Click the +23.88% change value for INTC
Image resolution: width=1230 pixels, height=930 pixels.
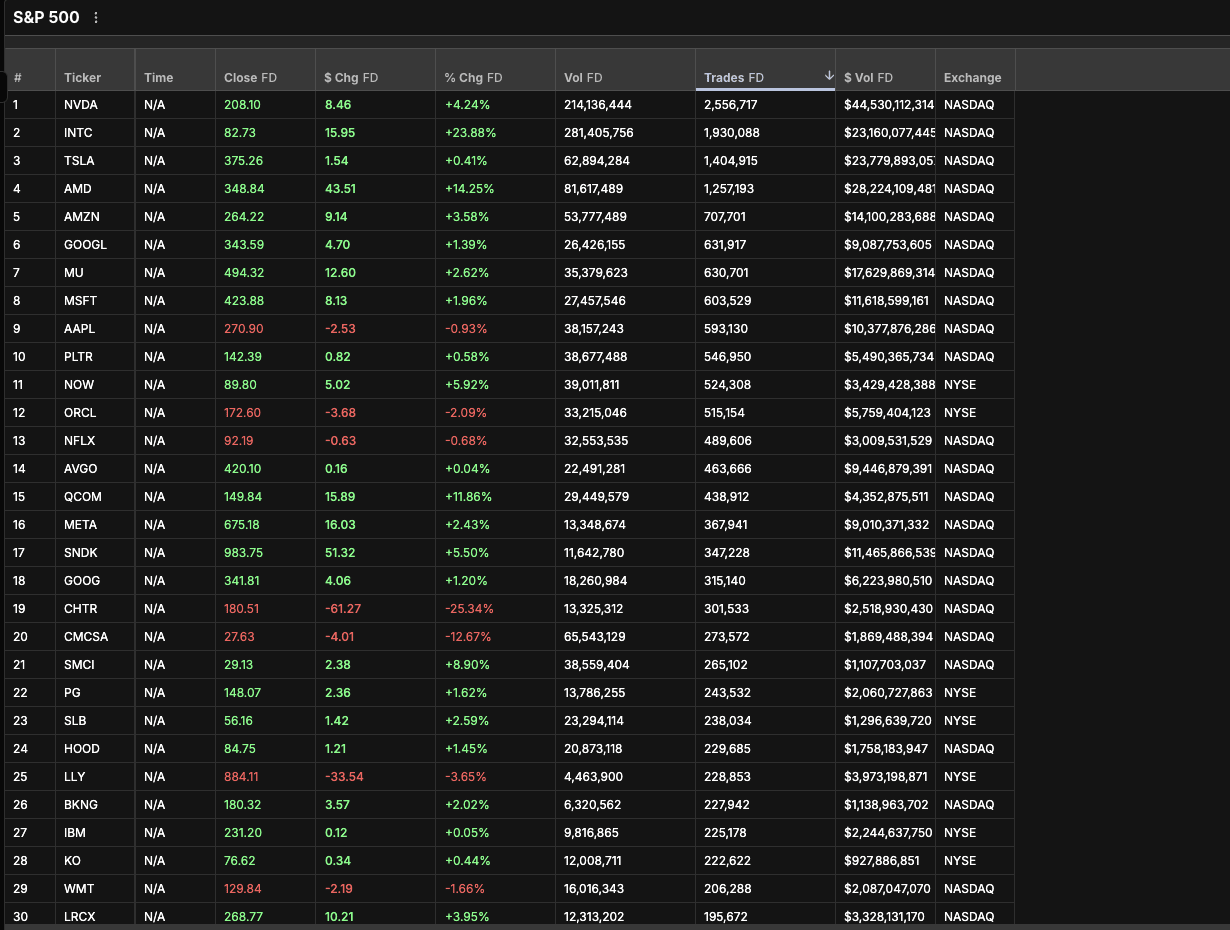click(470, 132)
